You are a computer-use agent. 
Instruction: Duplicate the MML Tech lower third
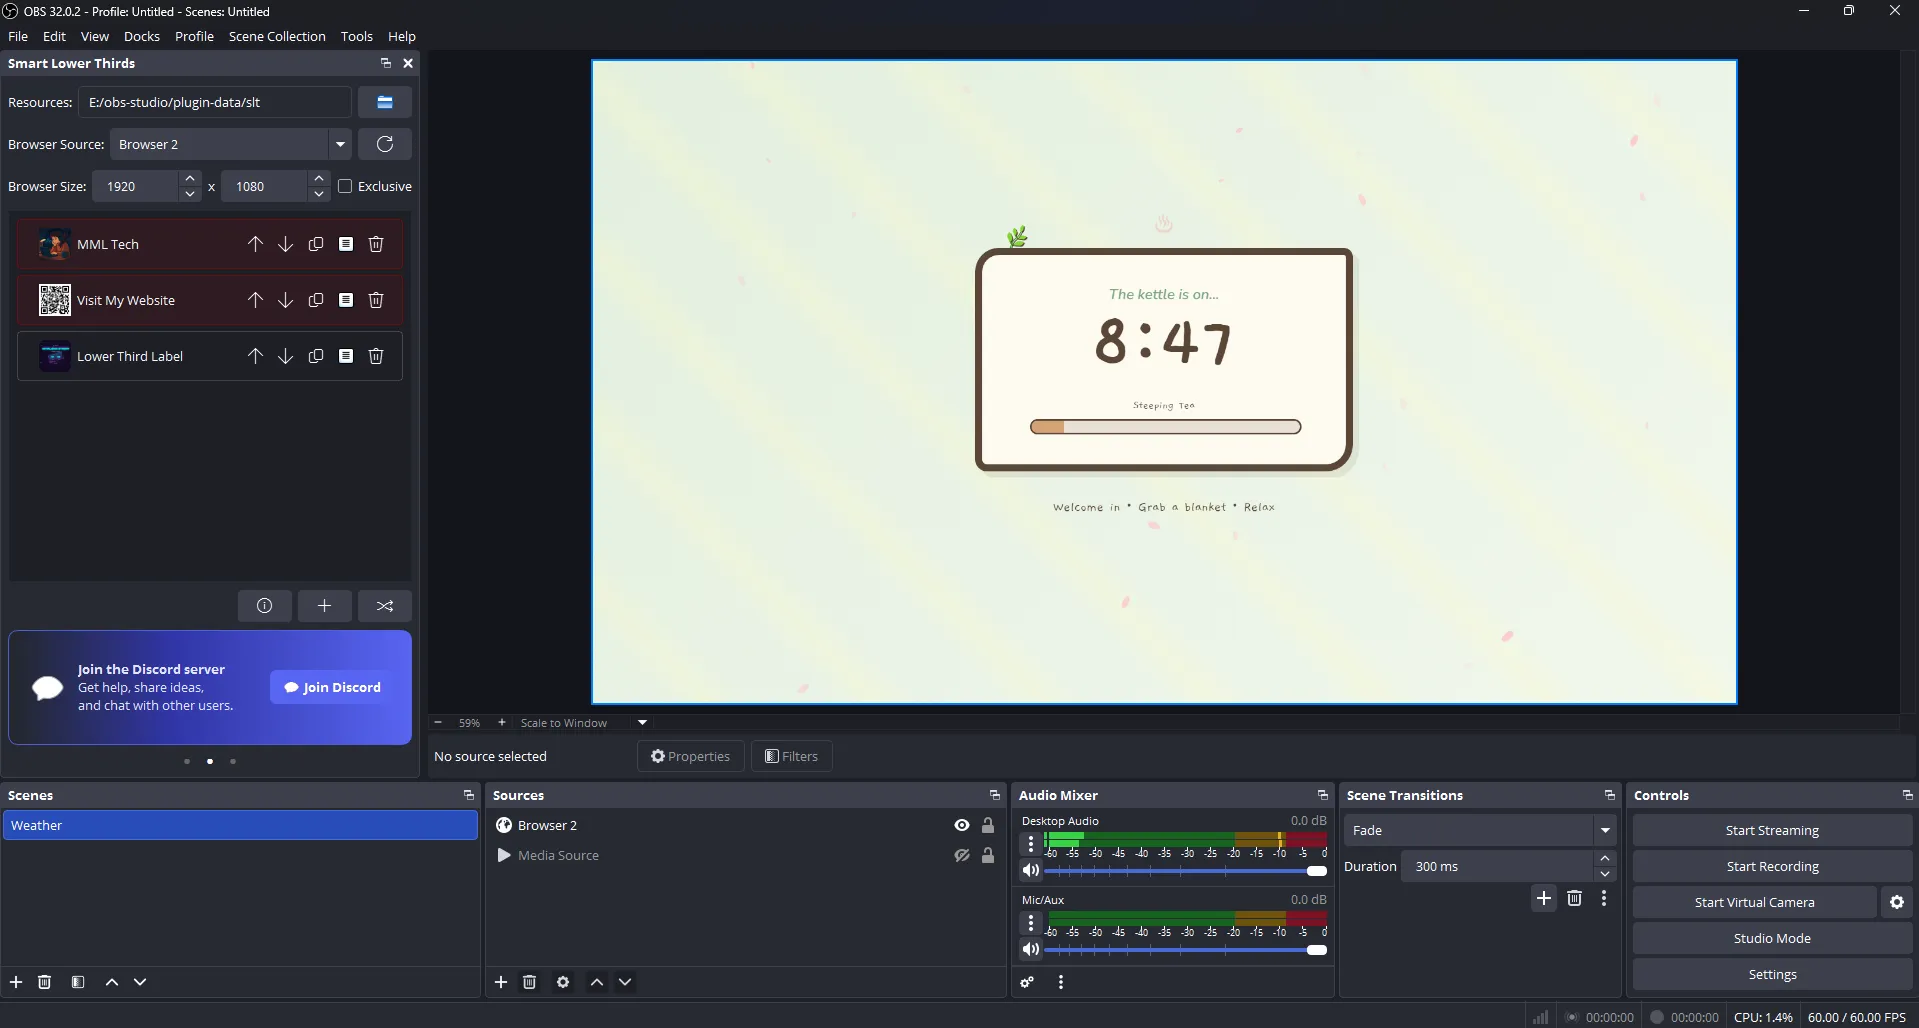[x=315, y=243]
